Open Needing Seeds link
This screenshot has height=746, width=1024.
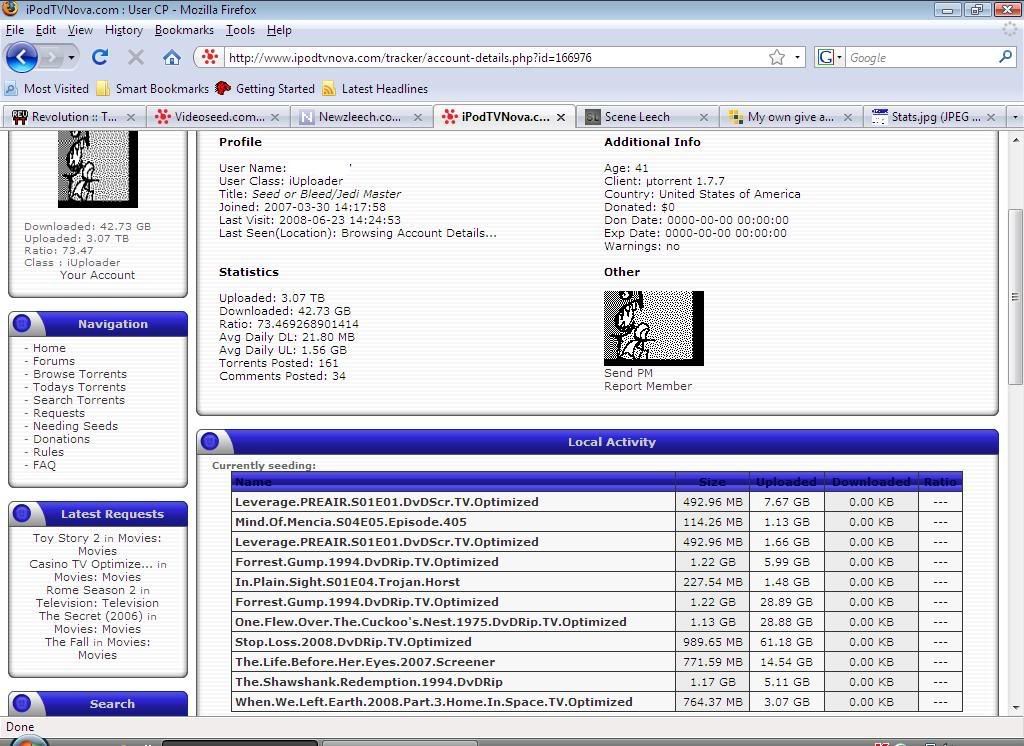tap(75, 427)
